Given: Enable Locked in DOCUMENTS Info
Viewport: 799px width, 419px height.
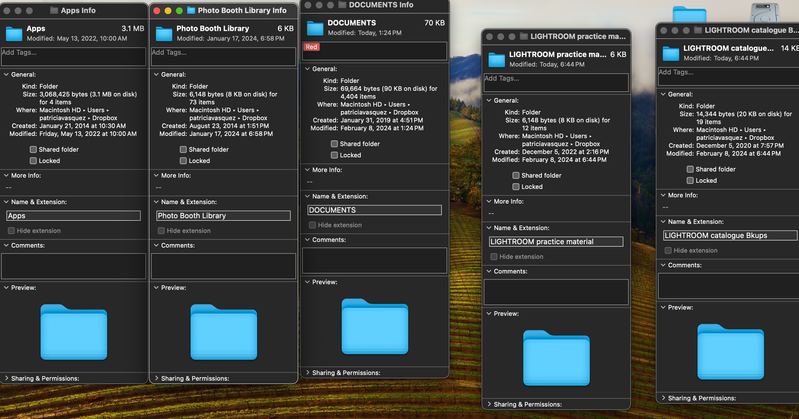Looking at the screenshot, I should [334, 155].
